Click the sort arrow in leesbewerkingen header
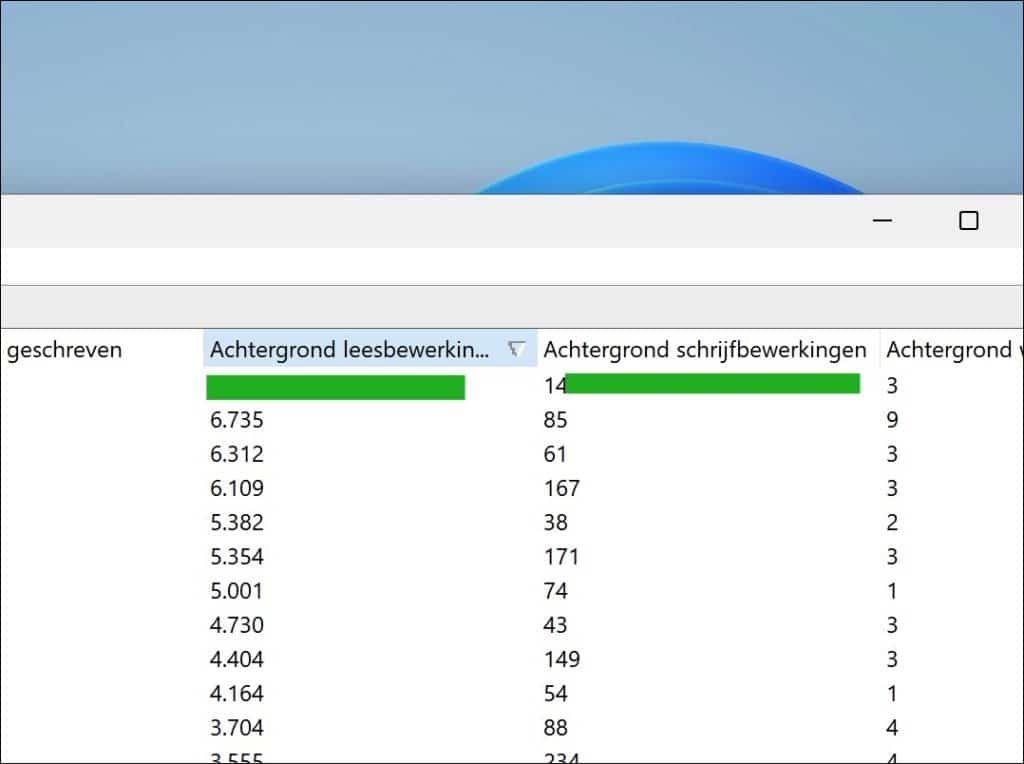This screenshot has width=1024, height=764. click(516, 349)
